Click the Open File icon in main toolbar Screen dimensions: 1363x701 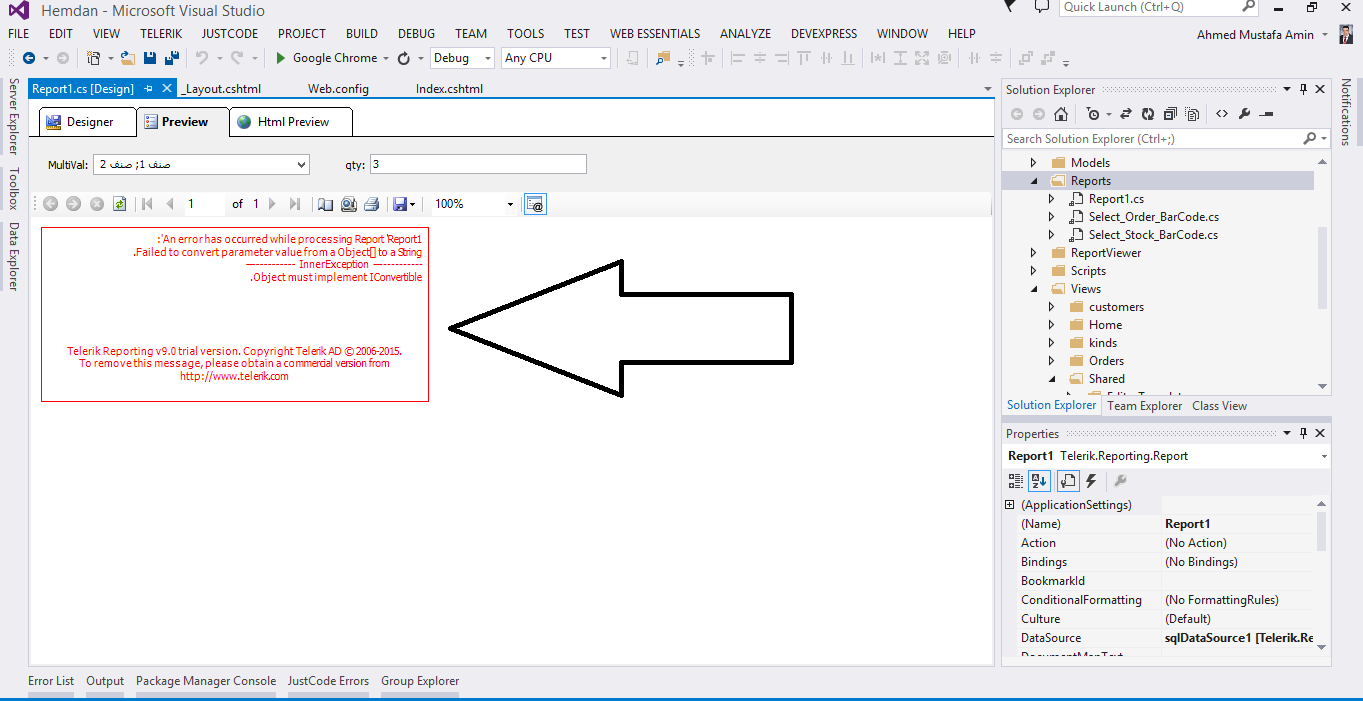(x=128, y=58)
